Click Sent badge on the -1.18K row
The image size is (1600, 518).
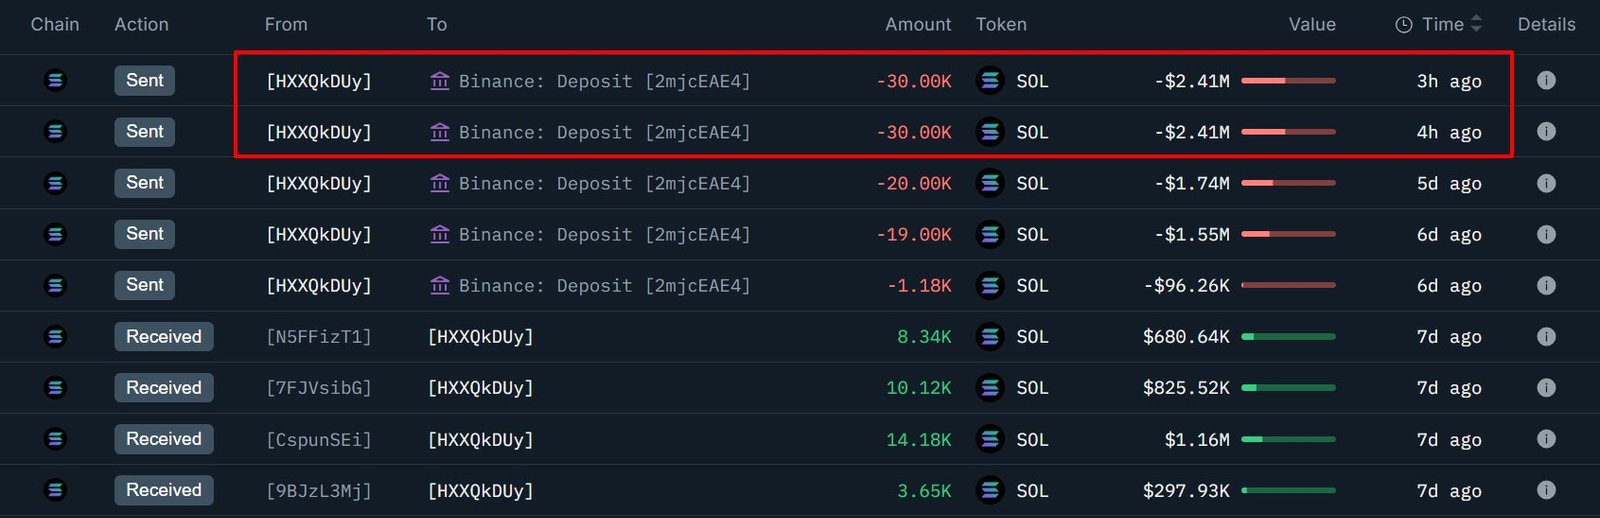(x=145, y=285)
